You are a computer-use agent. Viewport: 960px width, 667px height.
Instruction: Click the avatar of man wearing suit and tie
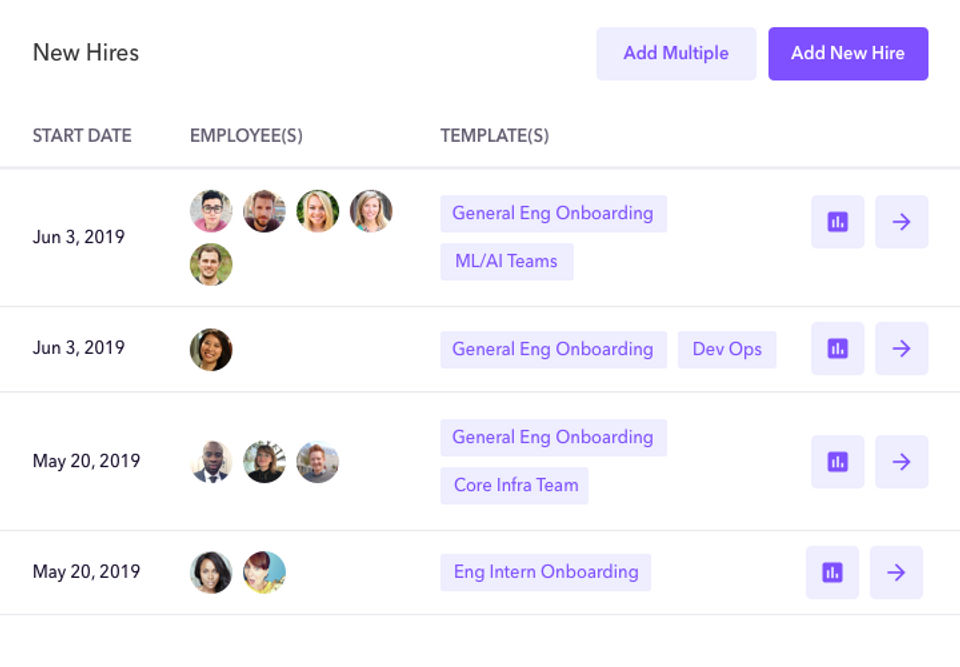point(211,462)
